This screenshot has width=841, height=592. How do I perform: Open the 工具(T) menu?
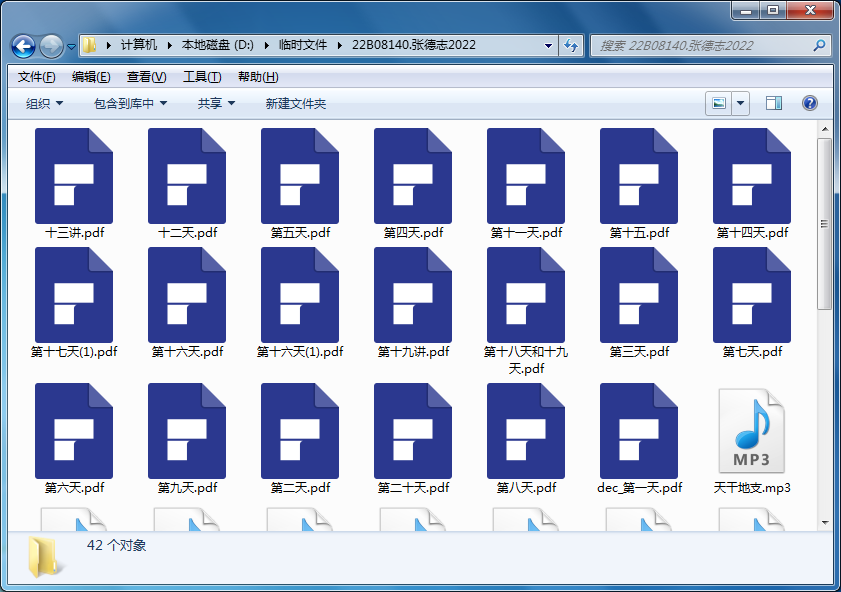tap(202, 77)
